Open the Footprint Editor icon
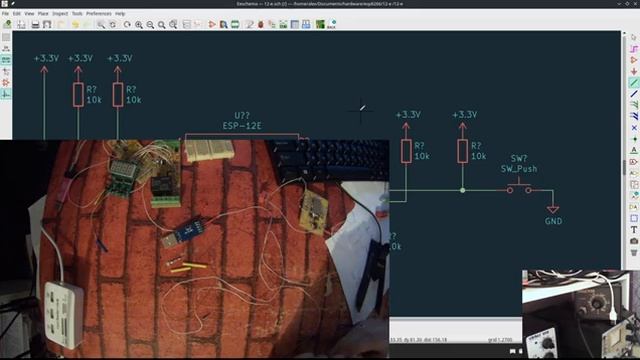 pyautogui.click(x=235, y=24)
